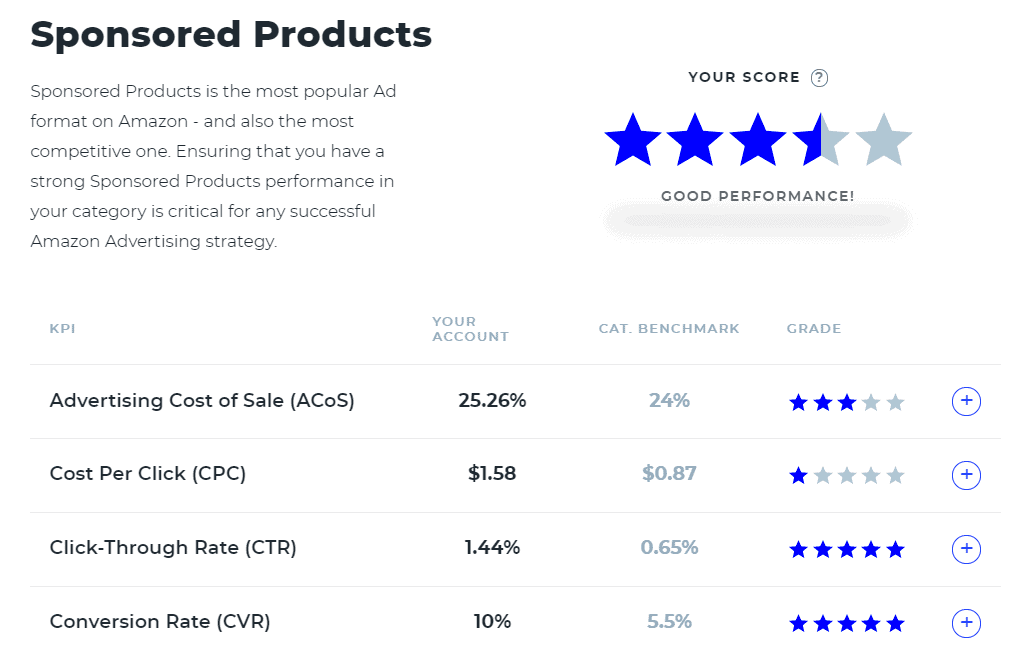
Task: Click the Advertising Cost of Sale label
Action: pos(202,401)
